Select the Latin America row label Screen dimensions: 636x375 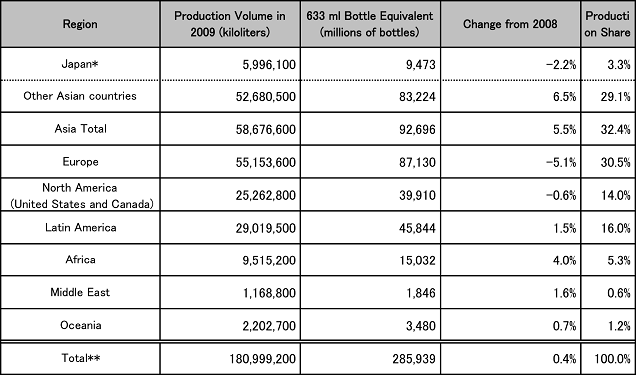pyautogui.click(x=80, y=227)
